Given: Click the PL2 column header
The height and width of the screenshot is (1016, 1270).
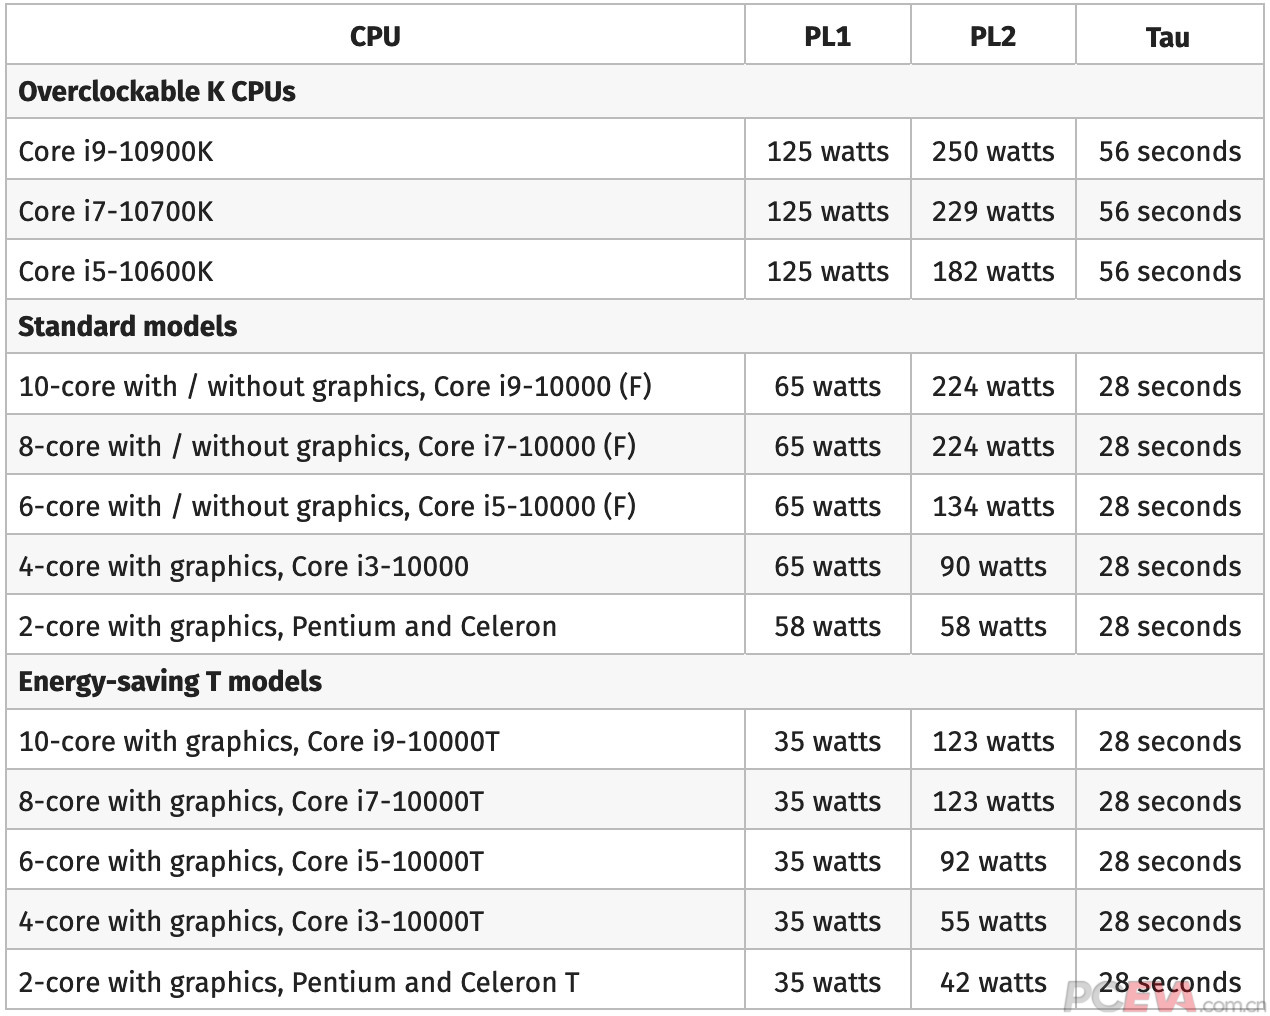Looking at the screenshot, I should tap(992, 37).
